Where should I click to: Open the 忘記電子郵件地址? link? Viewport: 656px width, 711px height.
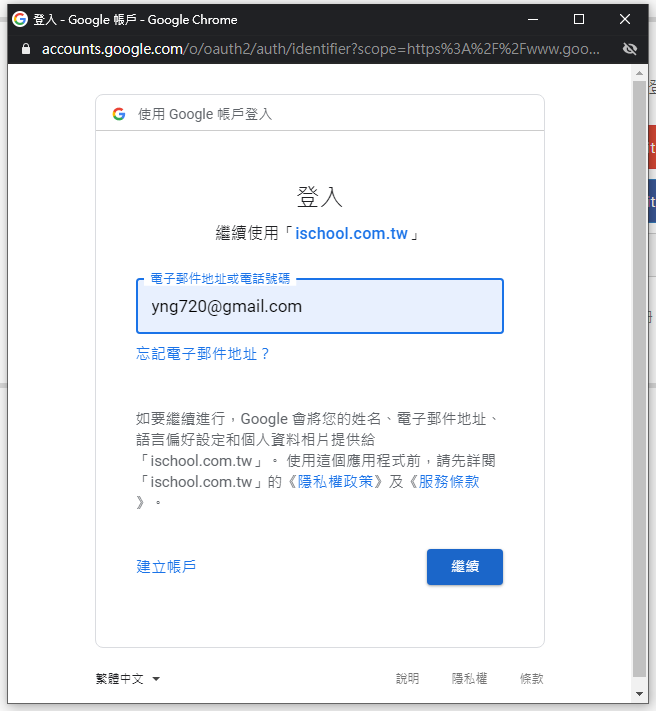coord(203,353)
